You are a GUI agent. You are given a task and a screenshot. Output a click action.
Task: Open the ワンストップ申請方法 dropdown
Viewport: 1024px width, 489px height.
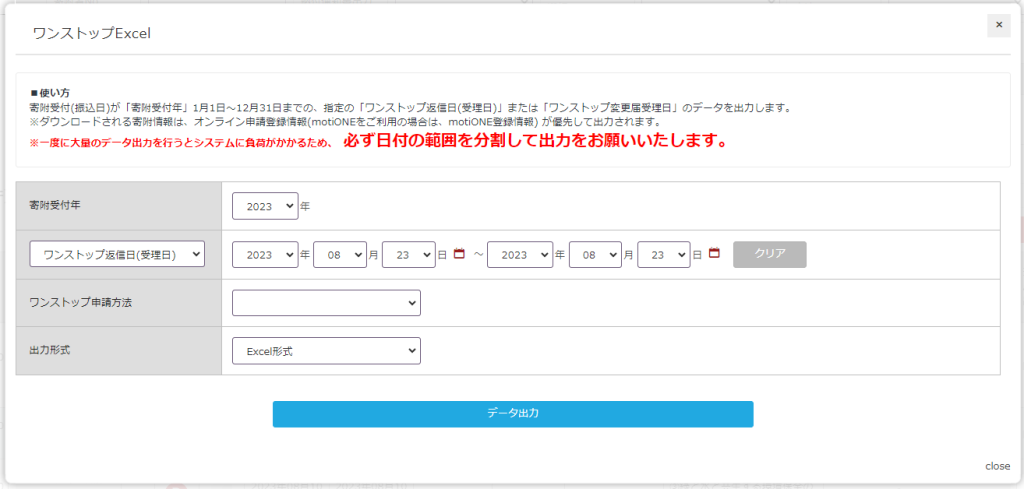tap(326, 302)
